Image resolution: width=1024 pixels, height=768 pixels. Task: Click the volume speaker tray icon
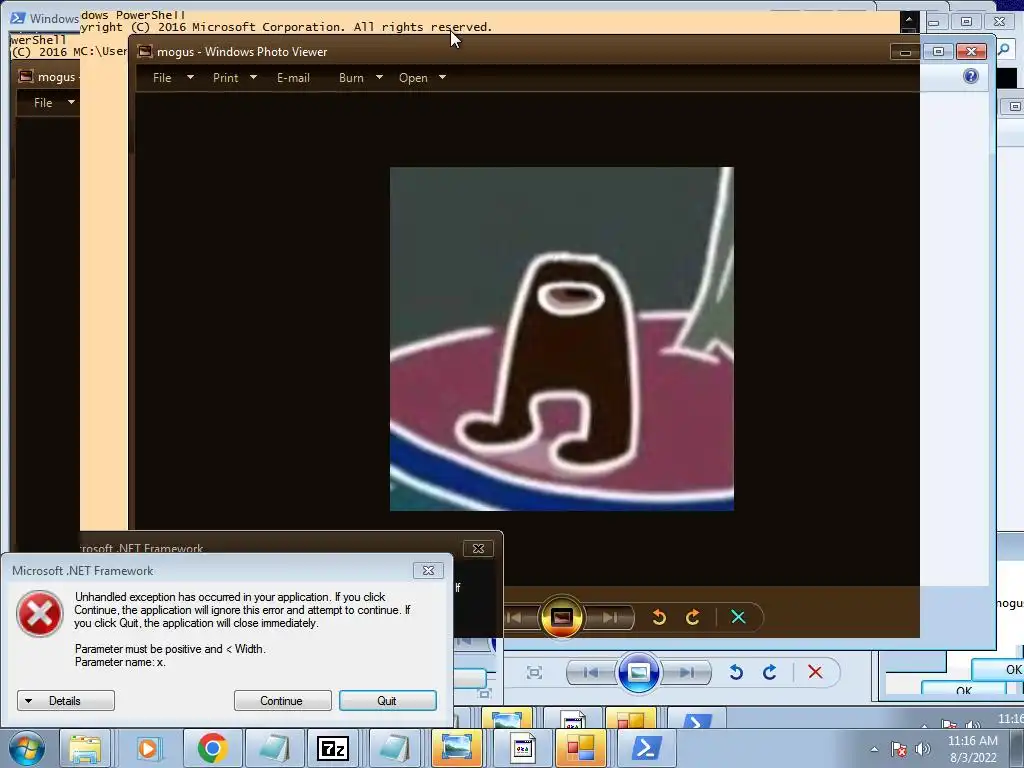(923, 749)
